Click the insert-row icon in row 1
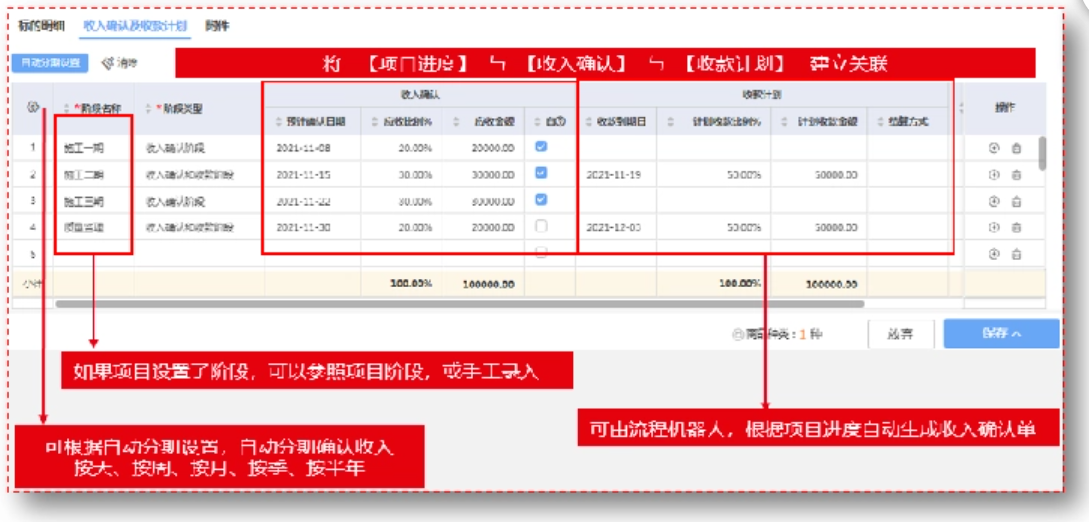The height and width of the screenshot is (522, 1089). pos(994,148)
